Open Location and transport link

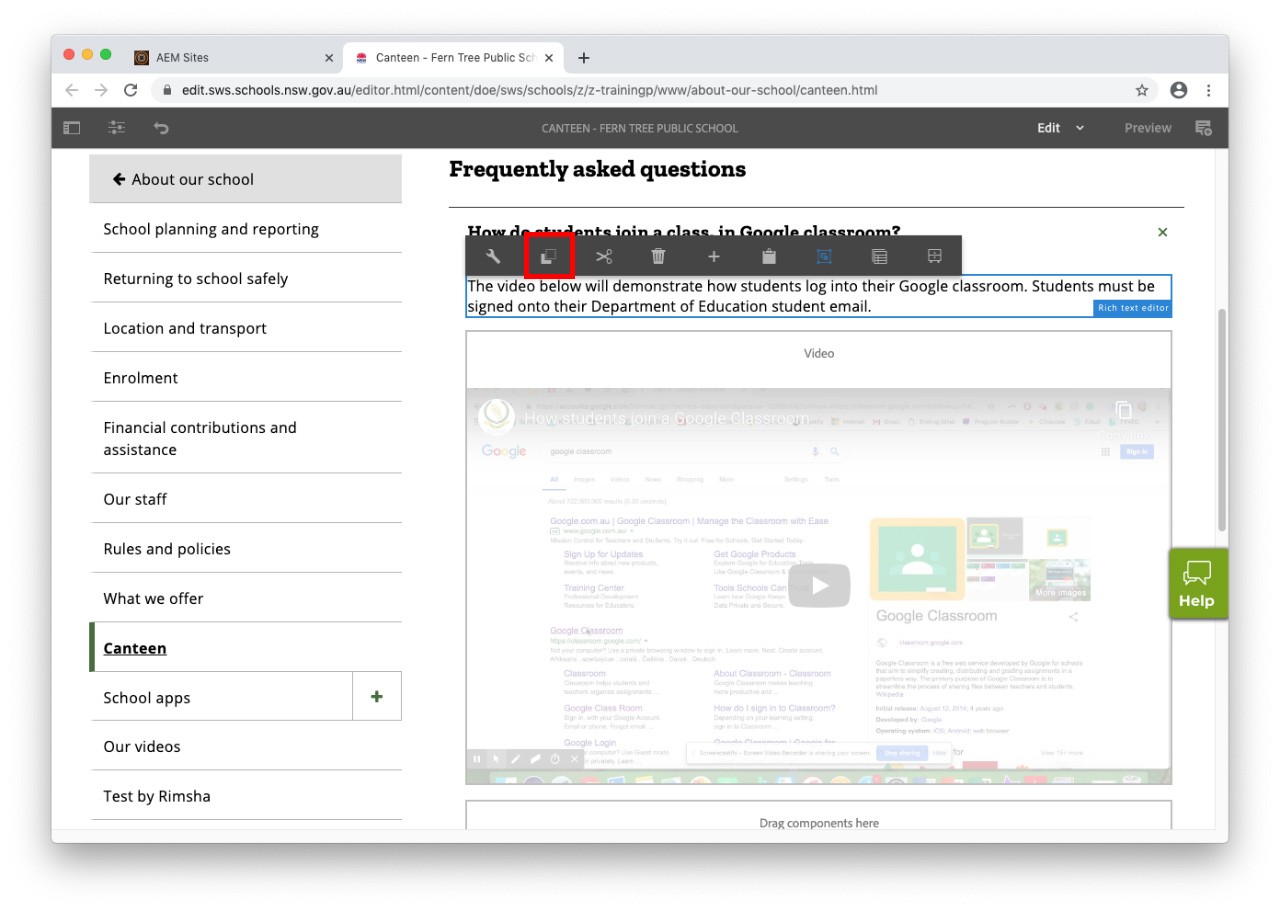[185, 328]
